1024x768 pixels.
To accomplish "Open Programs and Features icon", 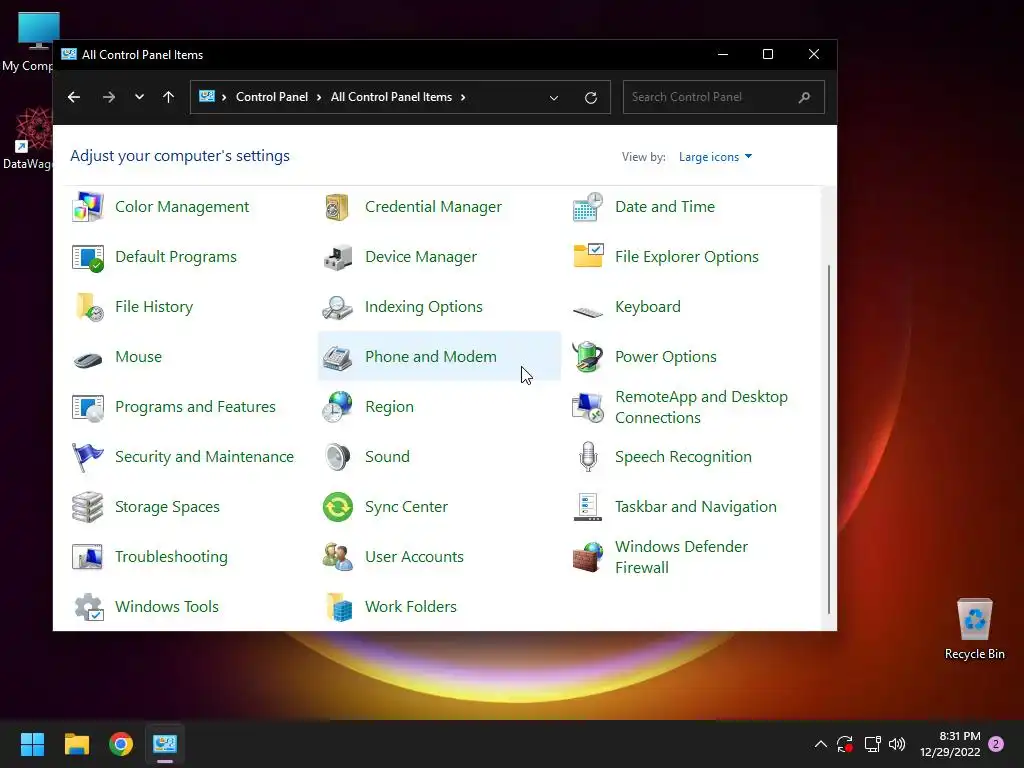I will click(x=88, y=408).
